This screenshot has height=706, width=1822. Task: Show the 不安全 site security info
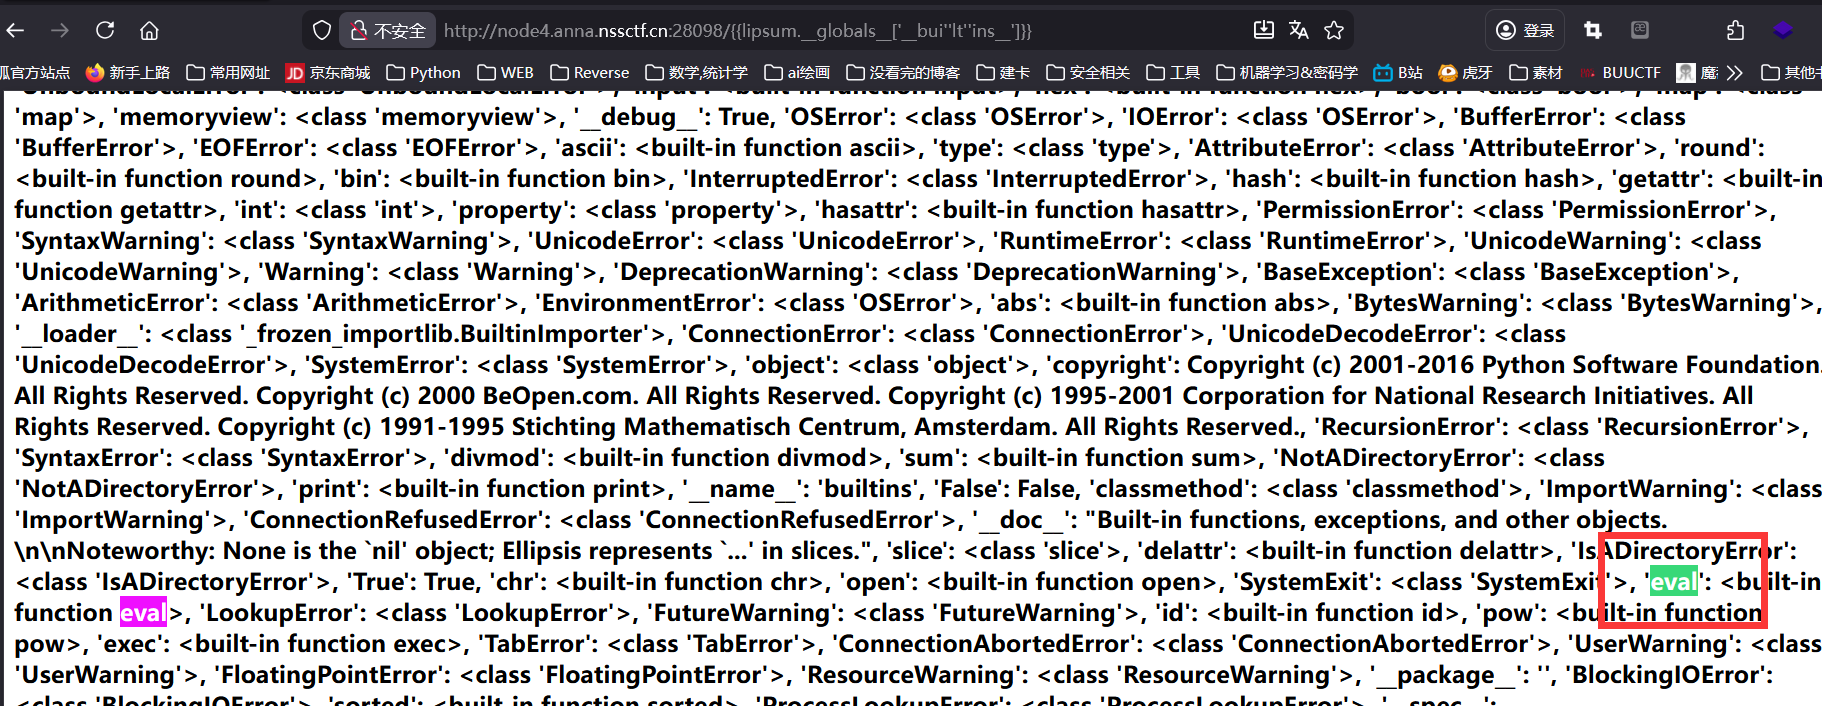[x=388, y=31]
